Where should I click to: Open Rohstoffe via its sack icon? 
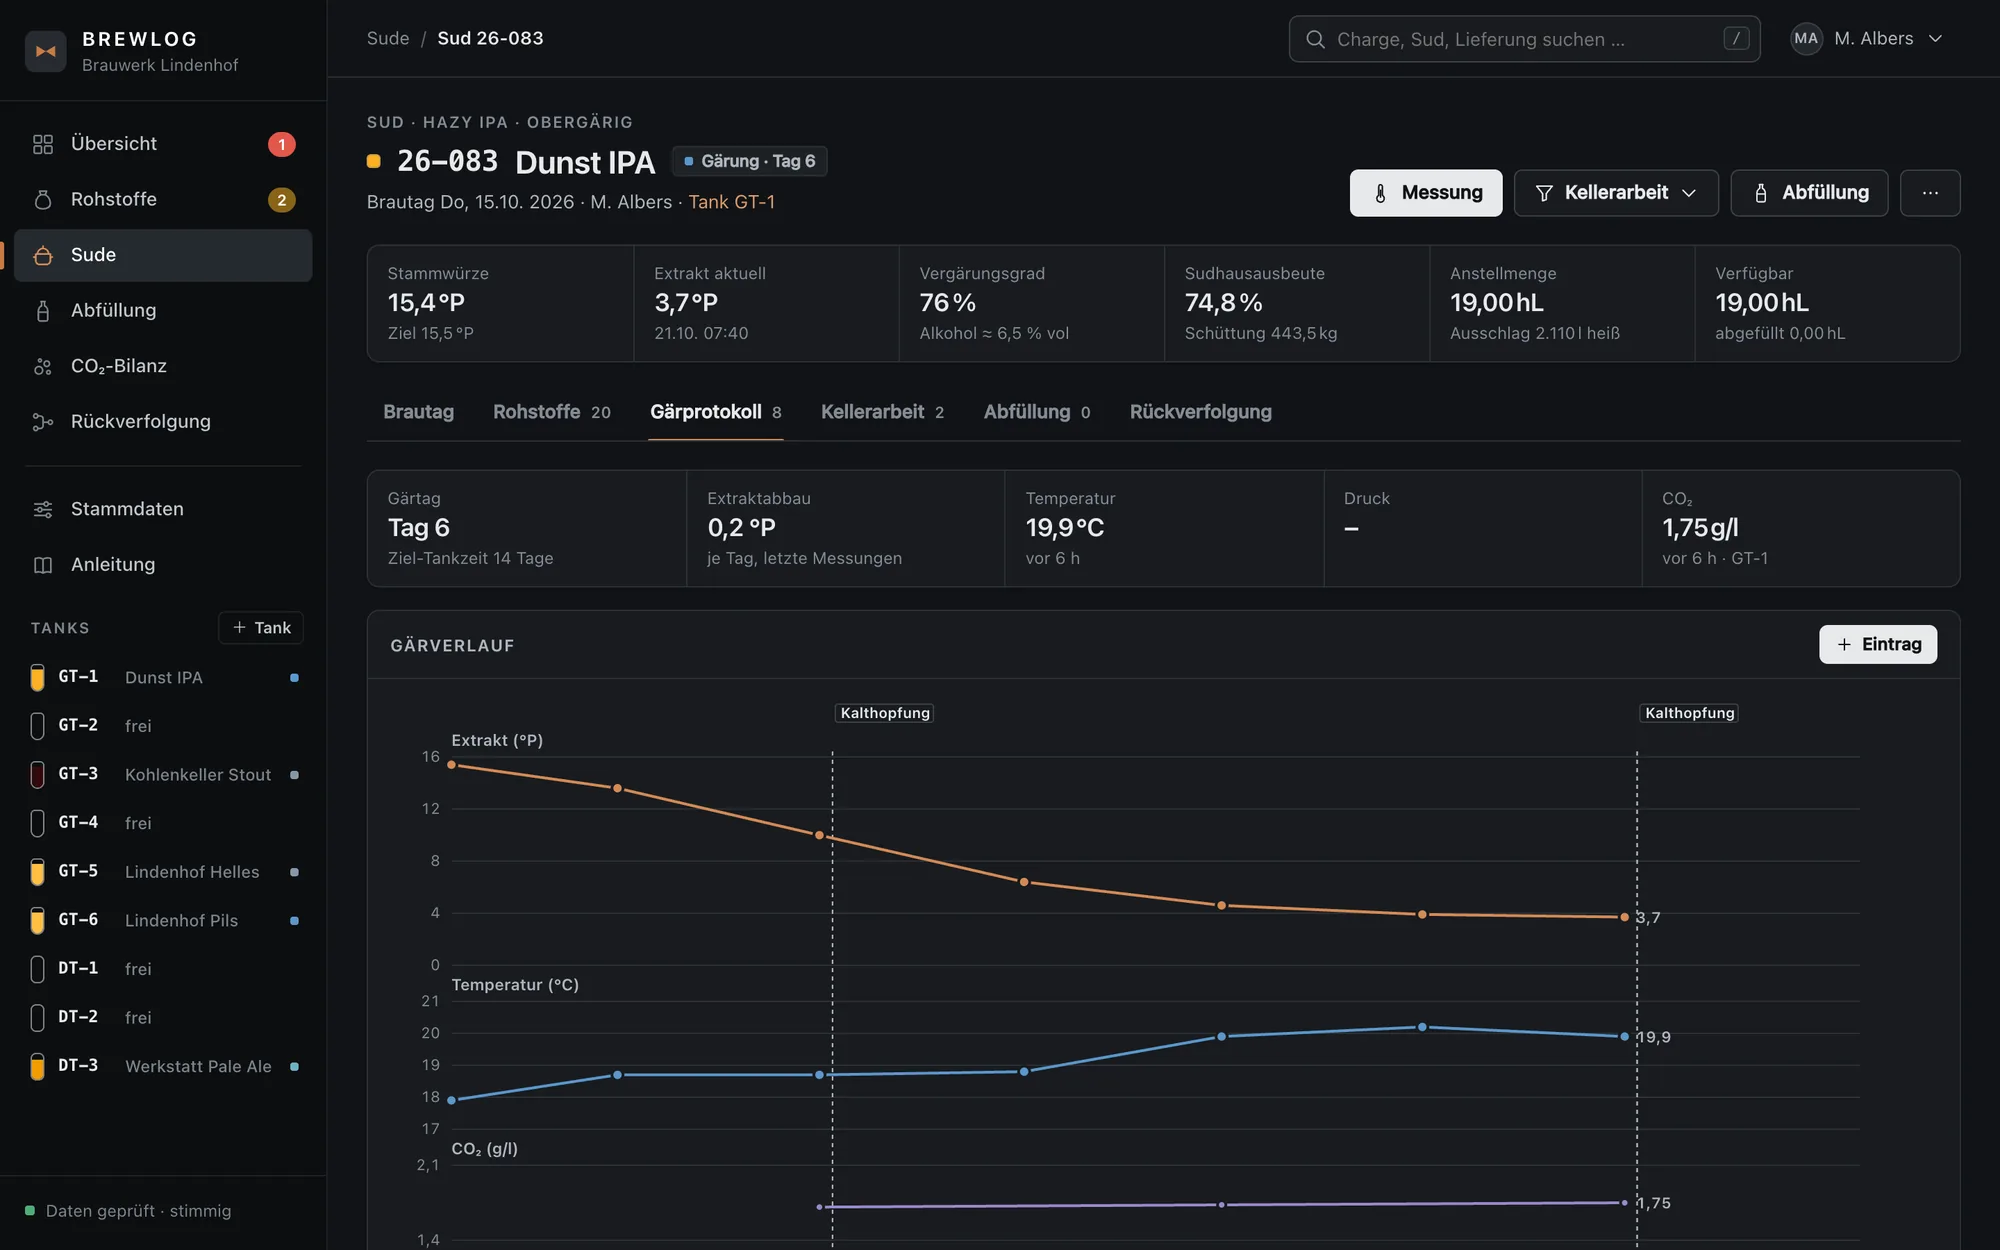click(x=43, y=200)
